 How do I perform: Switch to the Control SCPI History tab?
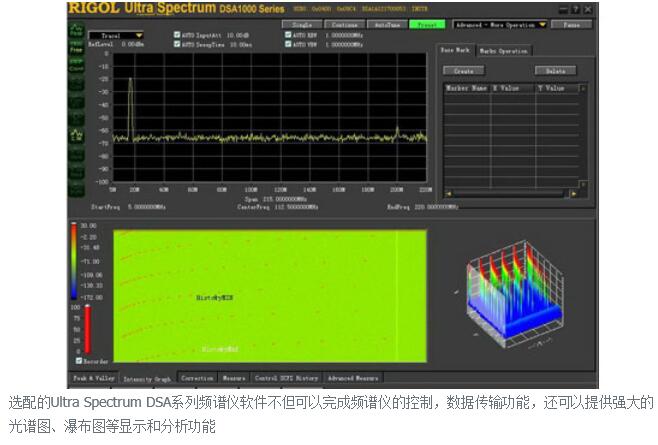(286, 379)
